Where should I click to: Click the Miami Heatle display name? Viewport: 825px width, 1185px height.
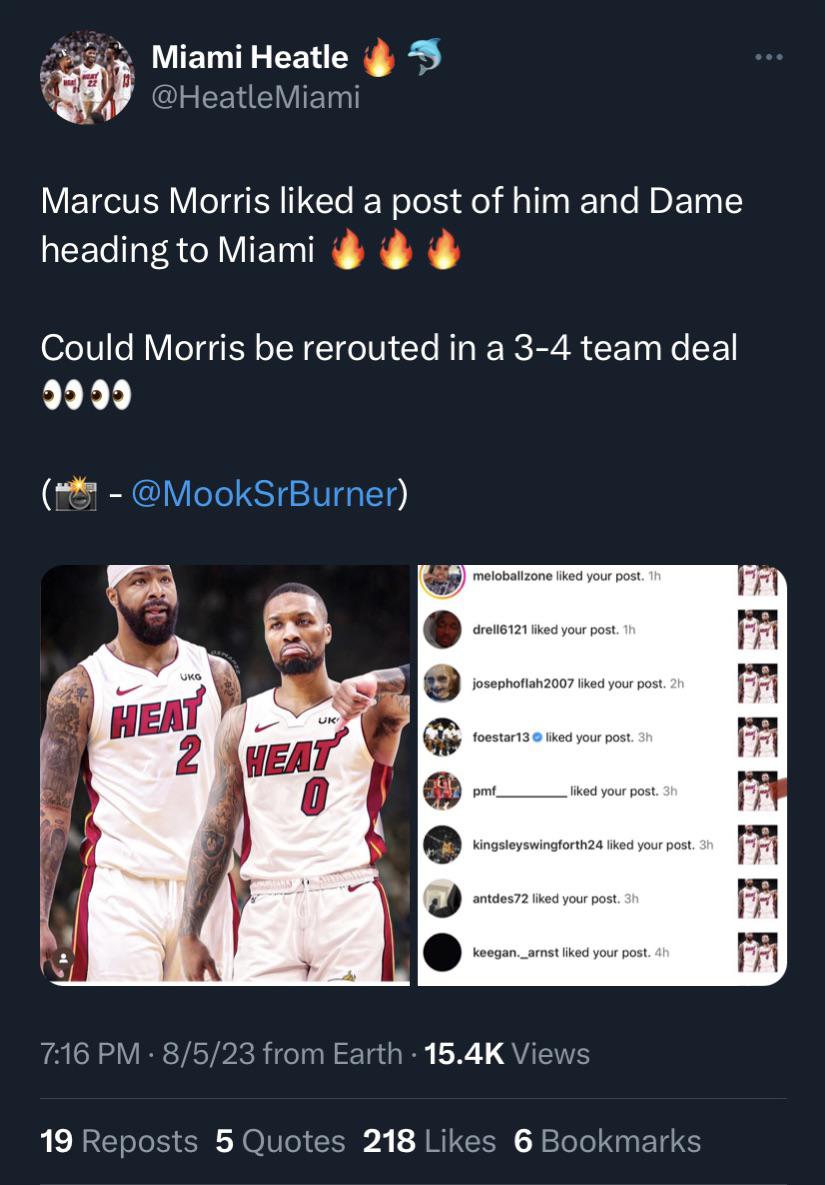pyautogui.click(x=249, y=57)
